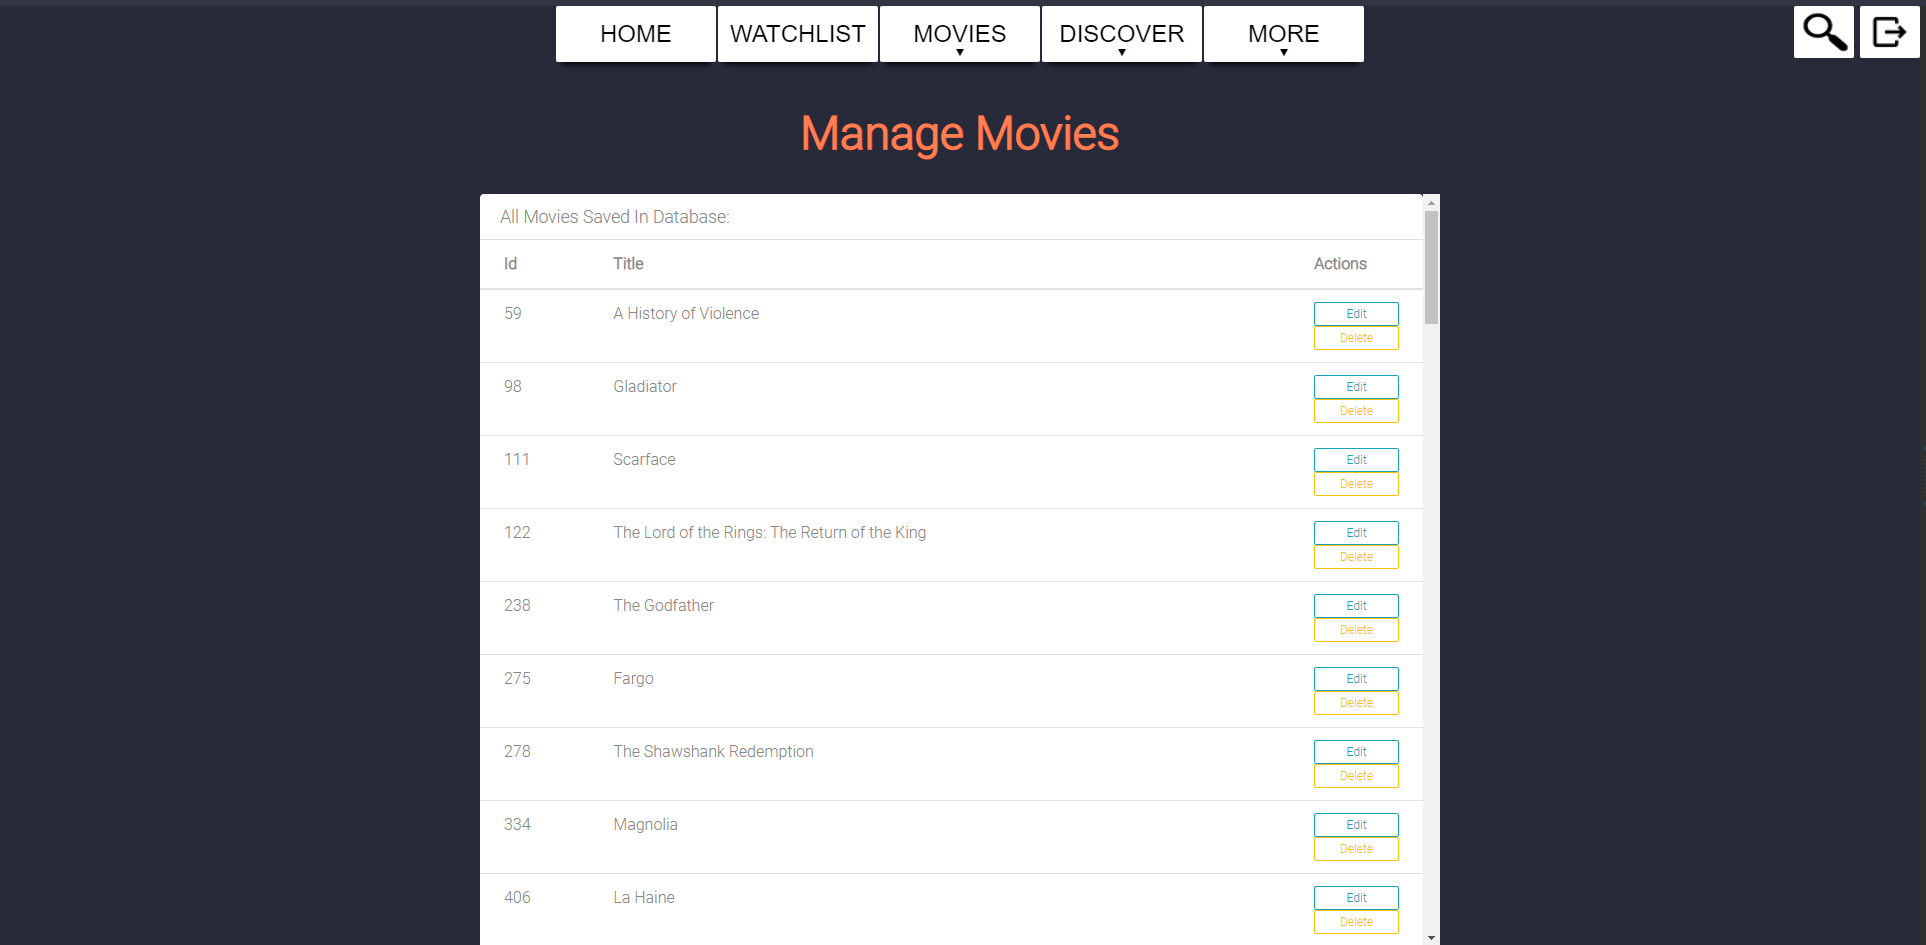
Task: Click the 'Manage Movies' heading
Action: point(960,134)
